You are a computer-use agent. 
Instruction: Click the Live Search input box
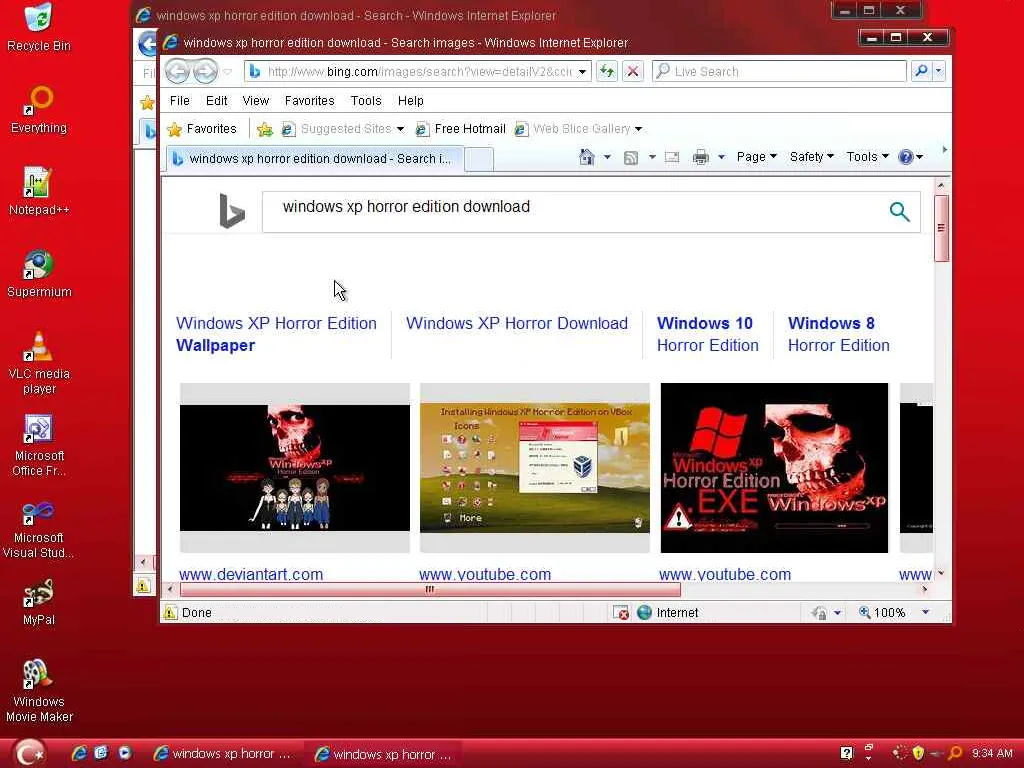(778, 71)
